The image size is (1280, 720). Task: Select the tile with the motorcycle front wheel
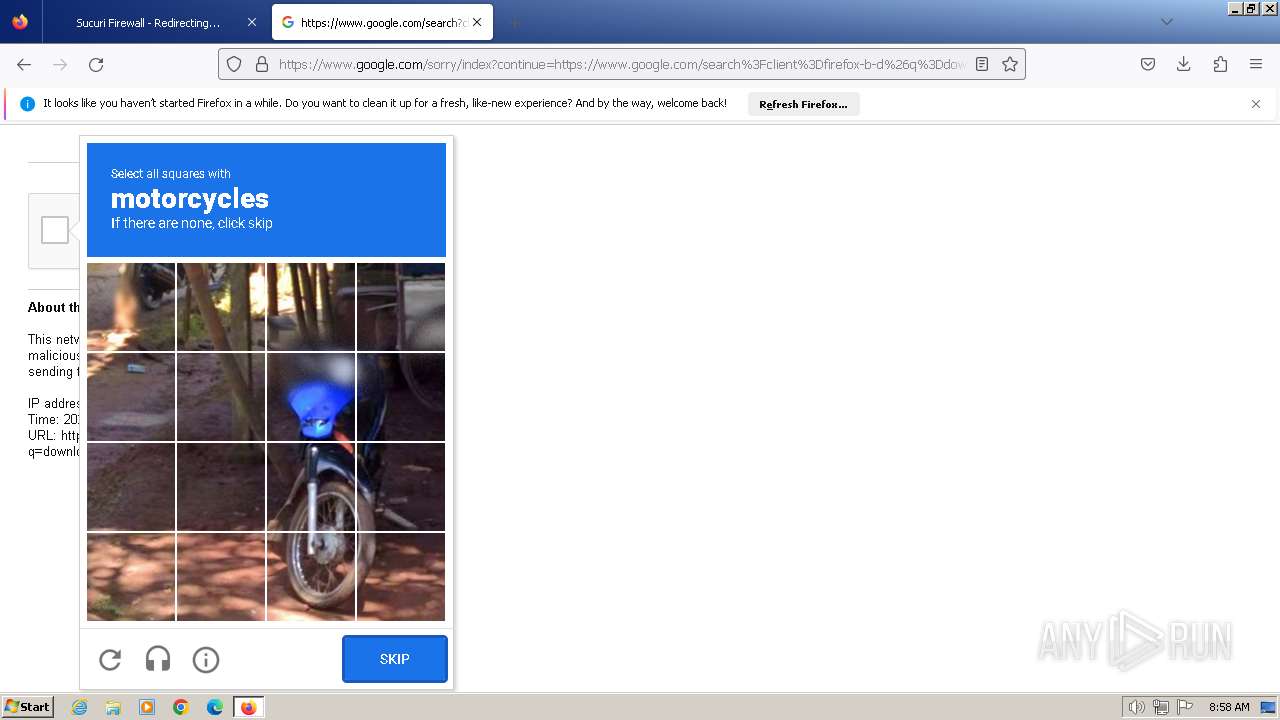coord(311,577)
